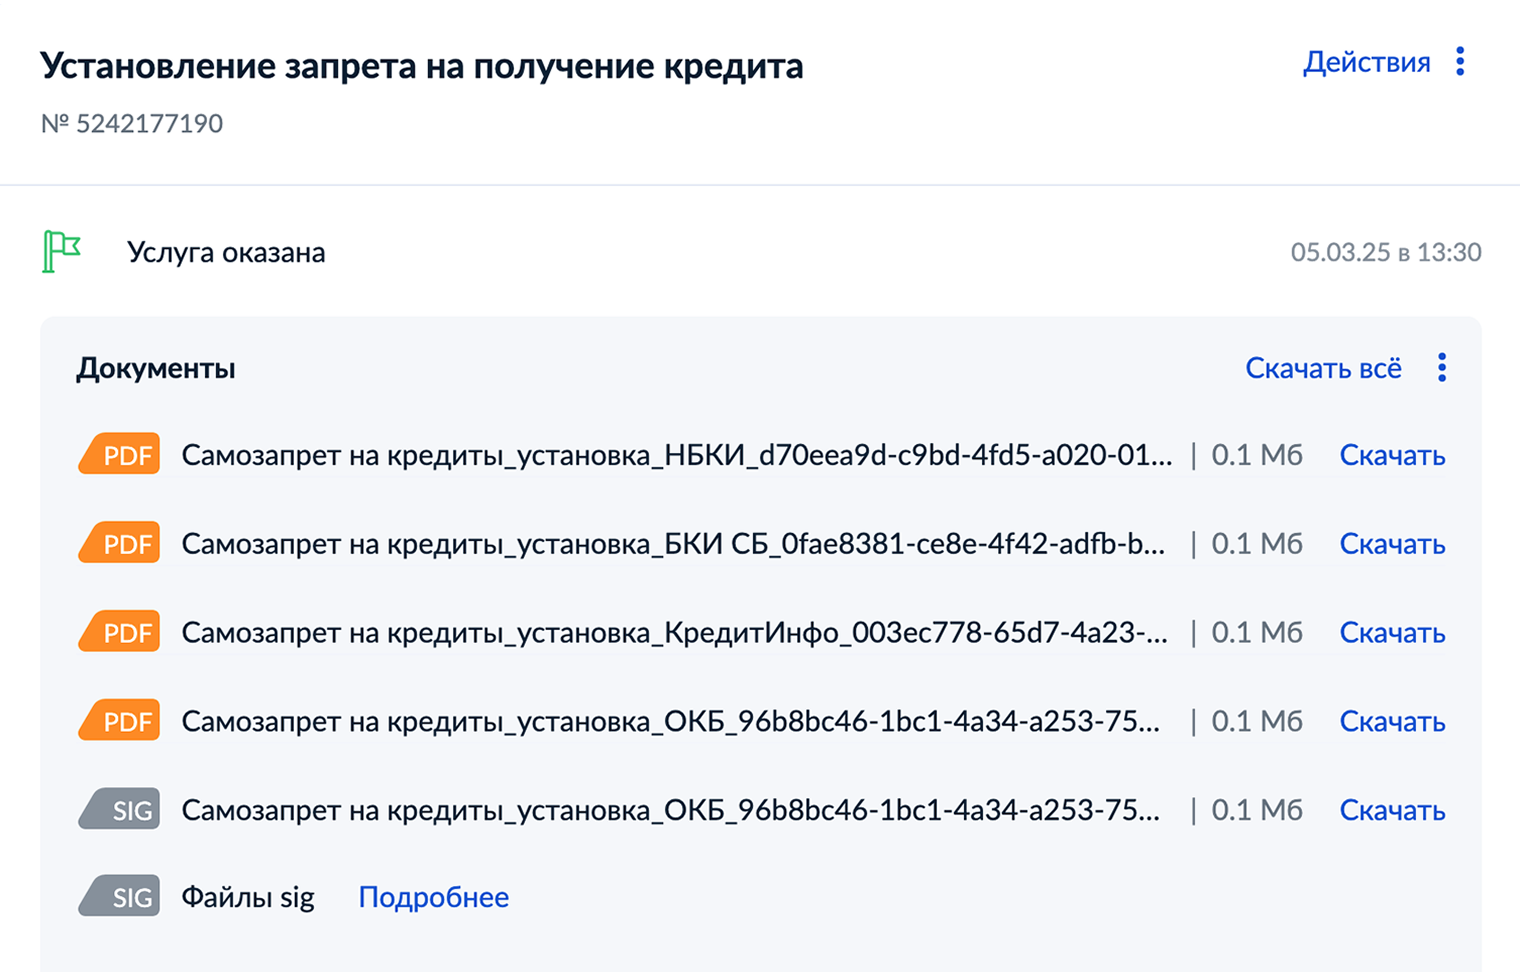Download the ОКБ PDF document
Image resolution: width=1520 pixels, height=972 pixels.
(x=1392, y=720)
